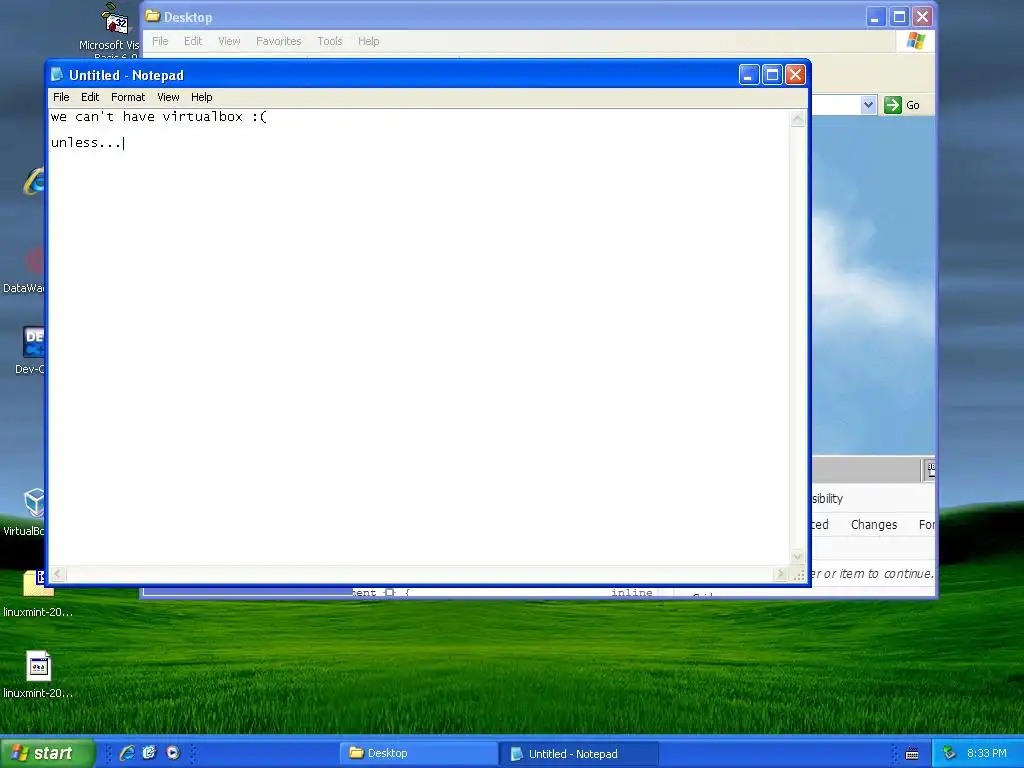Select the DataWa desktop icon

pyautogui.click(x=24, y=271)
